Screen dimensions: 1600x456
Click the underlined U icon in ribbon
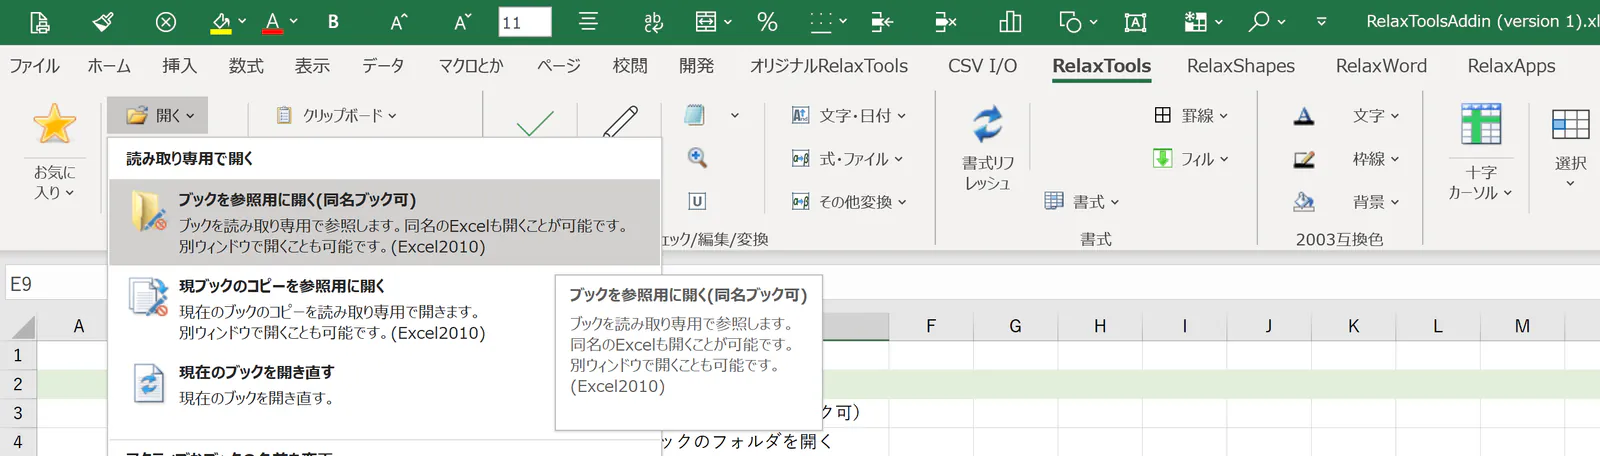point(697,201)
